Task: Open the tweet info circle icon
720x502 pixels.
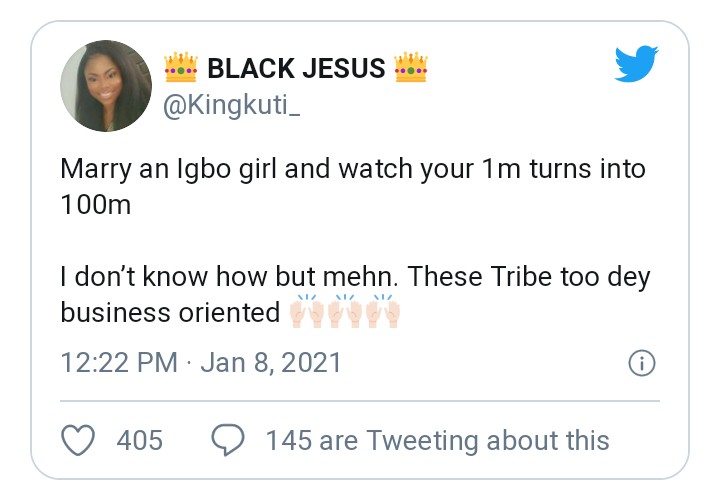Action: (640, 363)
